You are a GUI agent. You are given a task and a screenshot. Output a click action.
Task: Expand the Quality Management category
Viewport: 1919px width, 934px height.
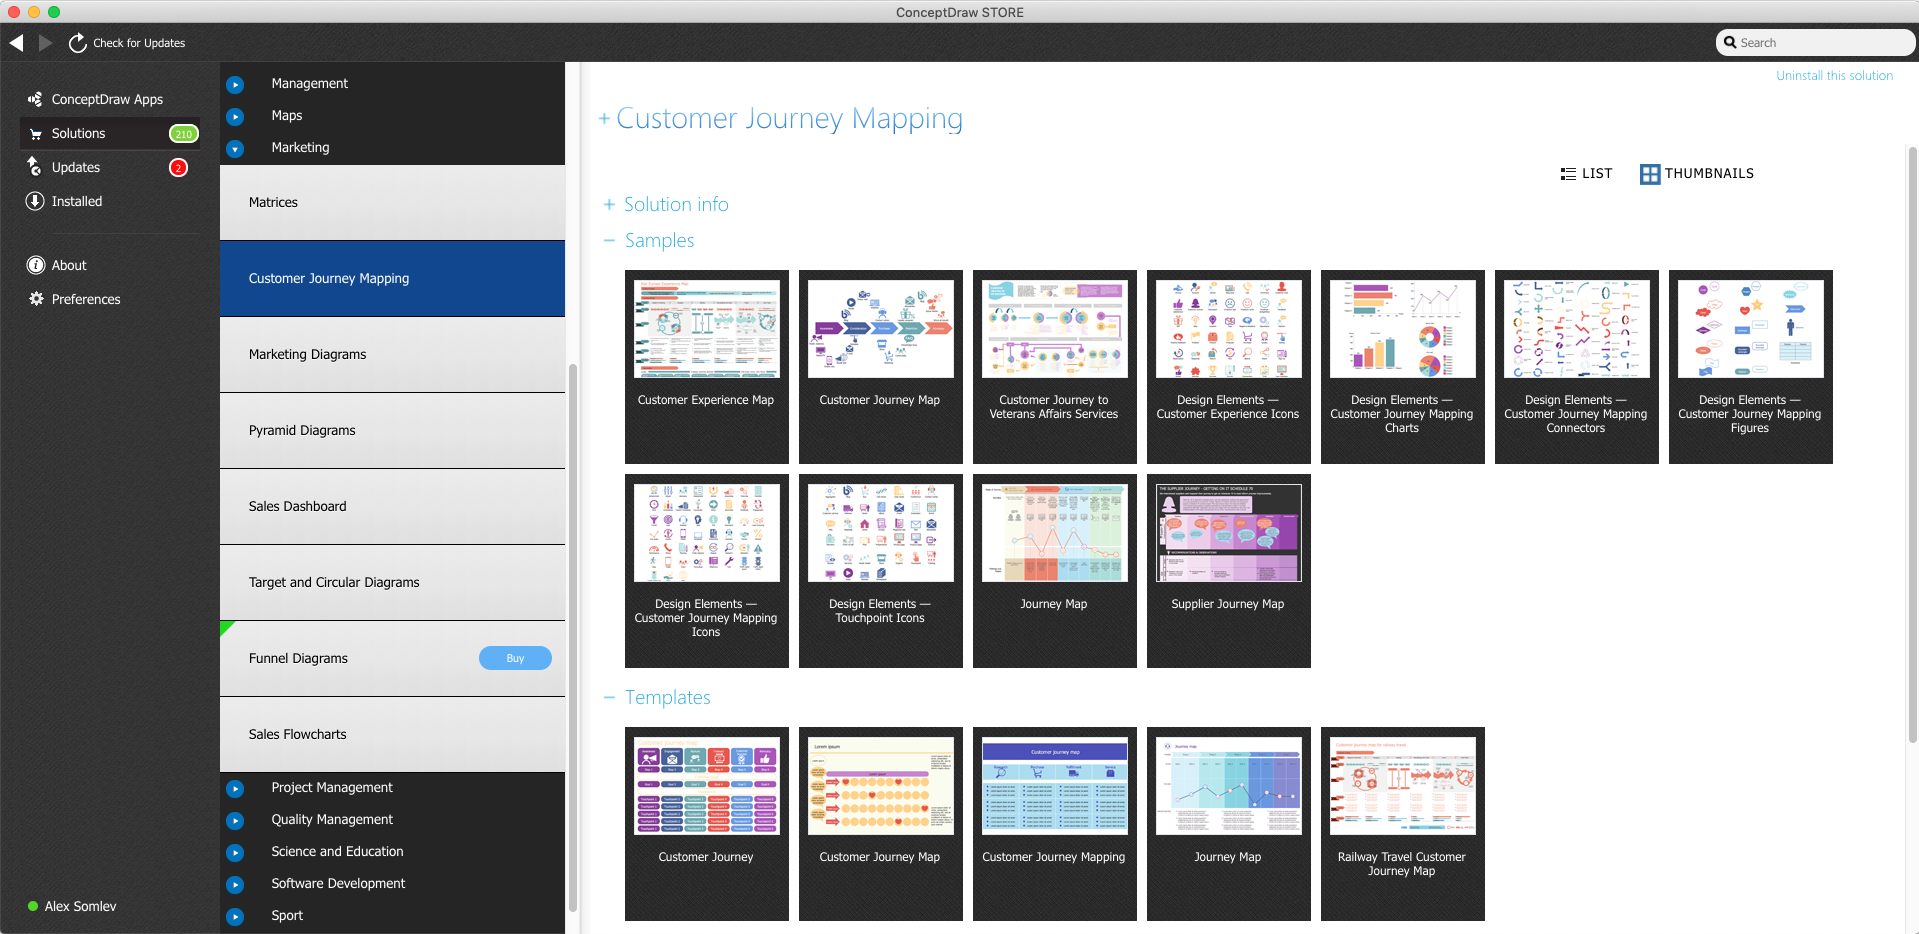pyautogui.click(x=235, y=820)
